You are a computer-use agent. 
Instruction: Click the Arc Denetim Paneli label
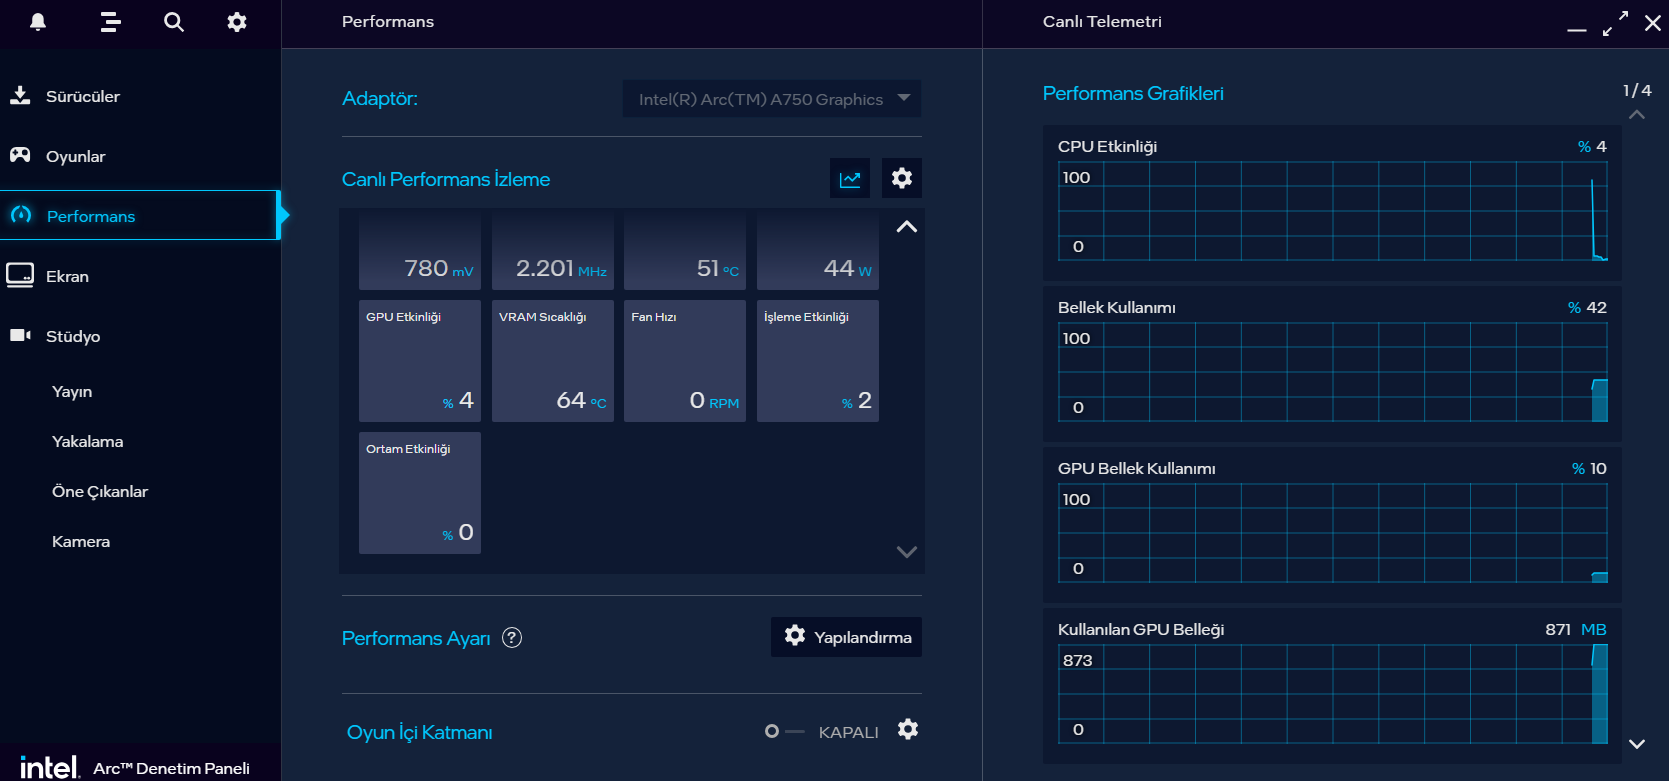(171, 768)
